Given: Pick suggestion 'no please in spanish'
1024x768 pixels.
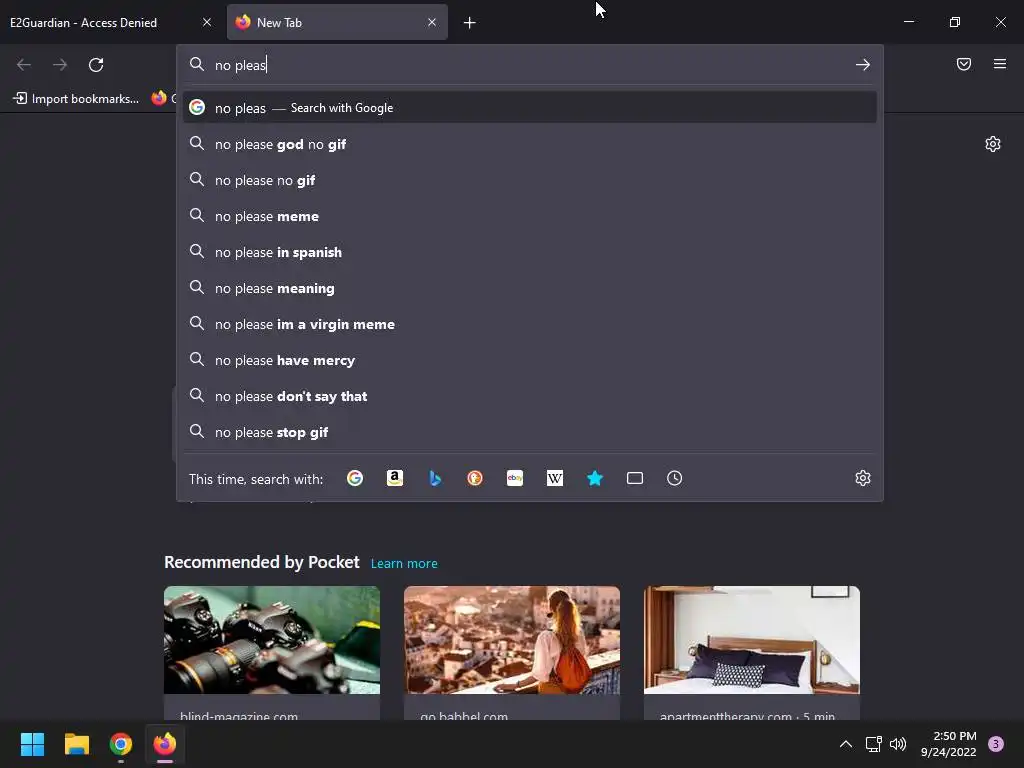Looking at the screenshot, I should pyautogui.click(x=530, y=252).
